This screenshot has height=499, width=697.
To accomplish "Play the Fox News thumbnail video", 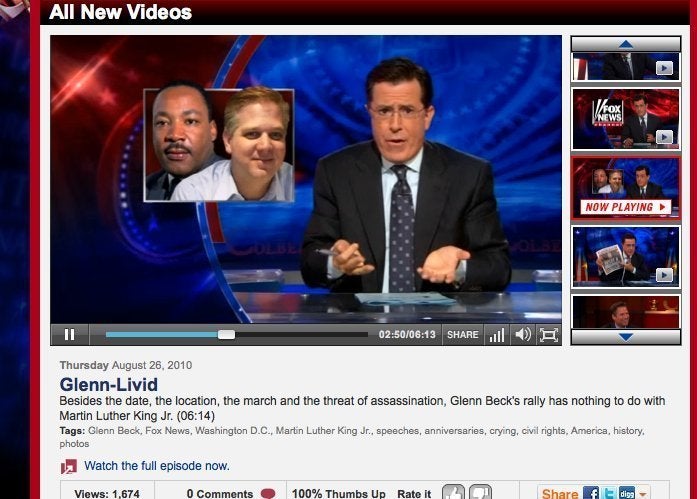I will click(x=625, y=119).
